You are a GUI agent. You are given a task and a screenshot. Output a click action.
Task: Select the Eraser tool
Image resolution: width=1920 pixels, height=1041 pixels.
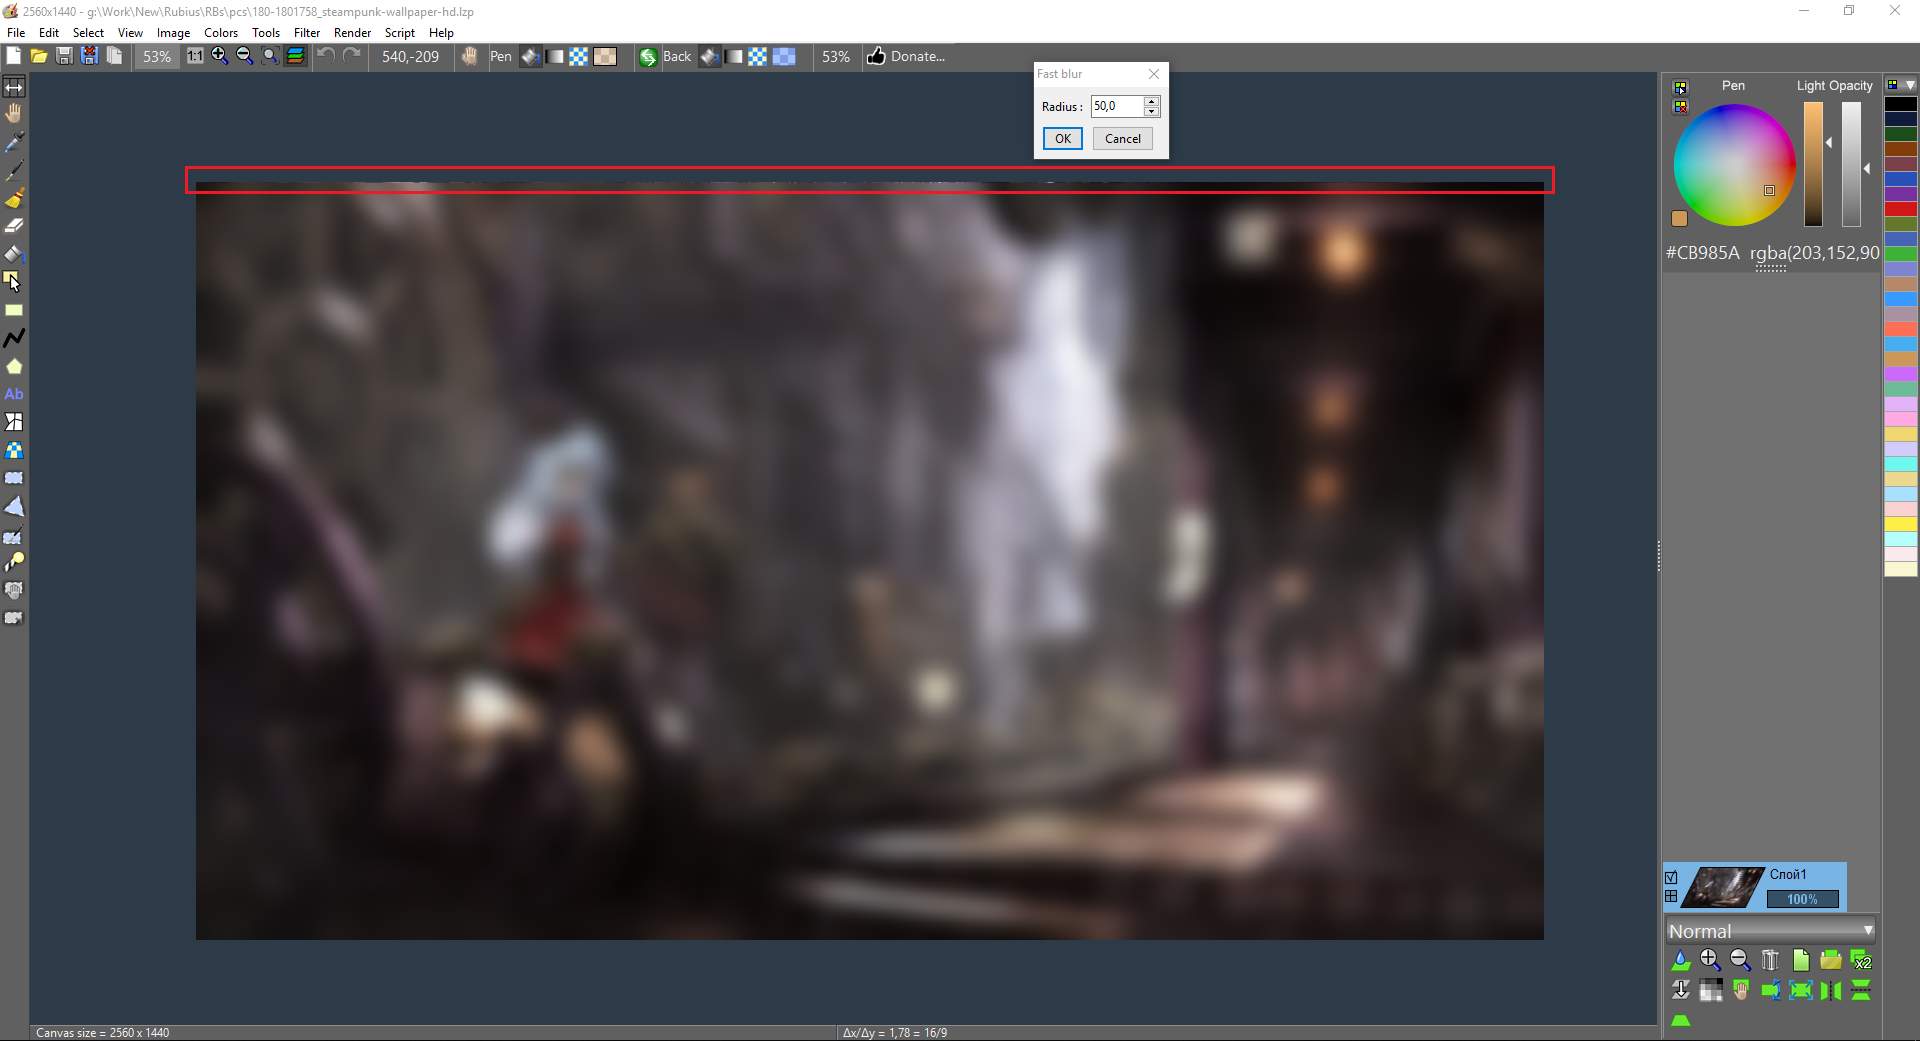click(14, 225)
